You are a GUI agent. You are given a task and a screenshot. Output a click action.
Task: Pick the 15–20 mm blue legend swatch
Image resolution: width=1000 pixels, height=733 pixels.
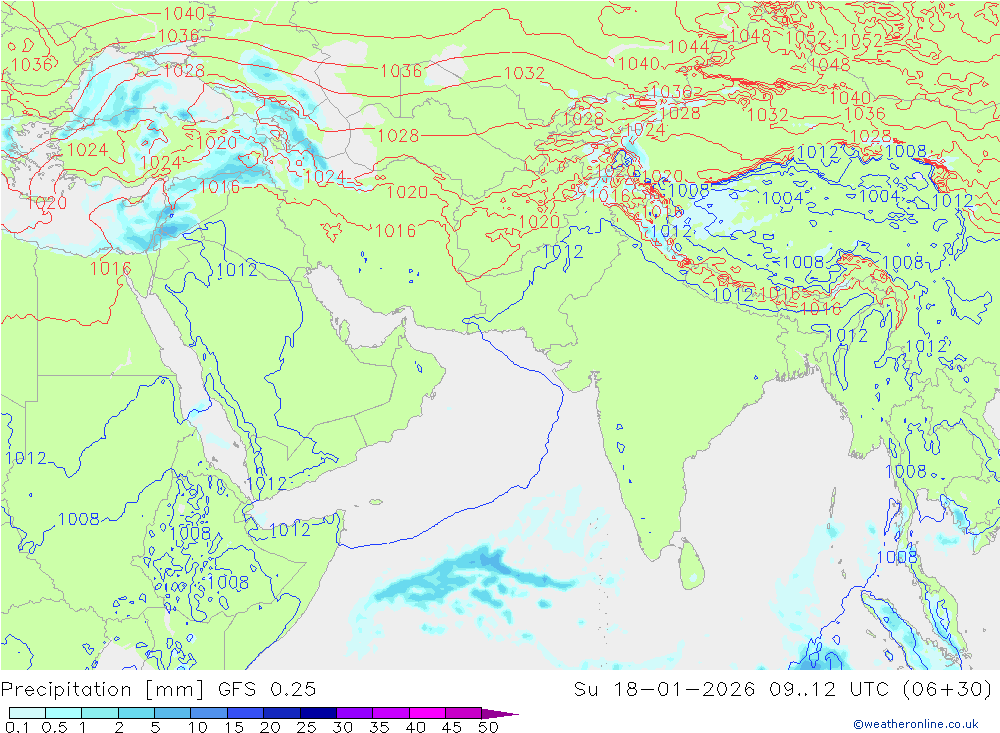[x=245, y=713]
